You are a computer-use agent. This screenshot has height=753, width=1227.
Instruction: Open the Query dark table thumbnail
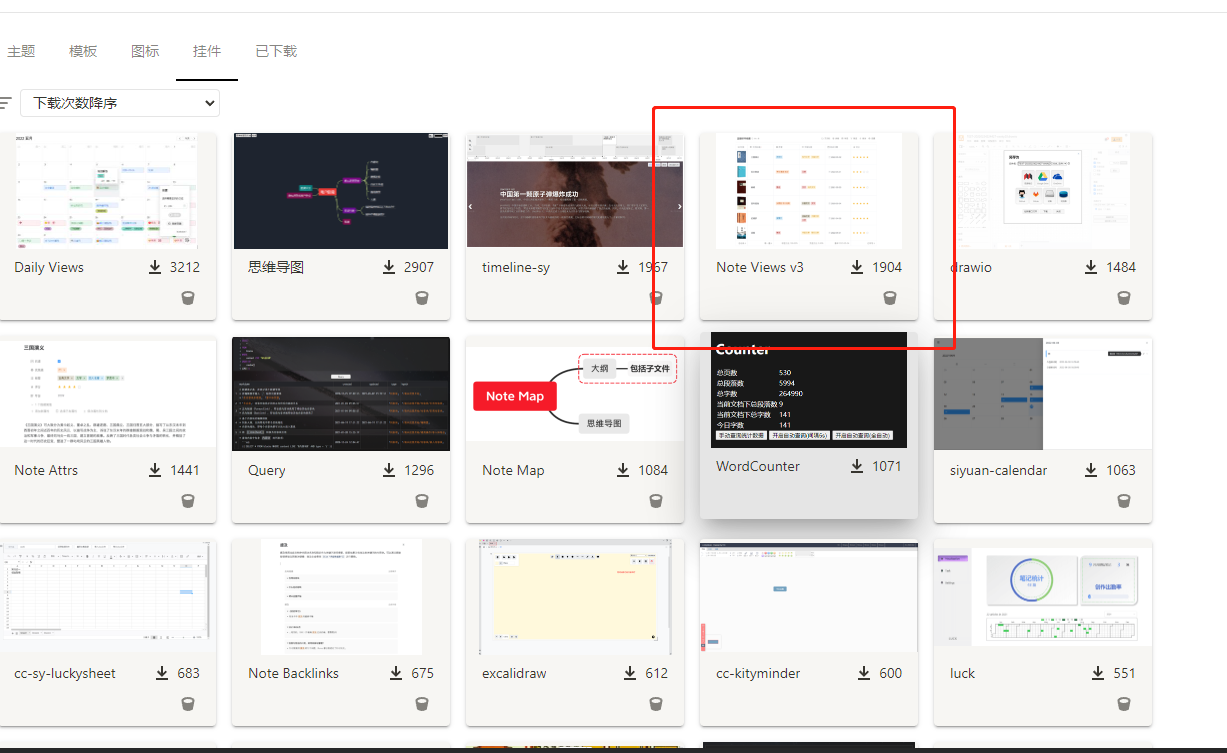341,394
